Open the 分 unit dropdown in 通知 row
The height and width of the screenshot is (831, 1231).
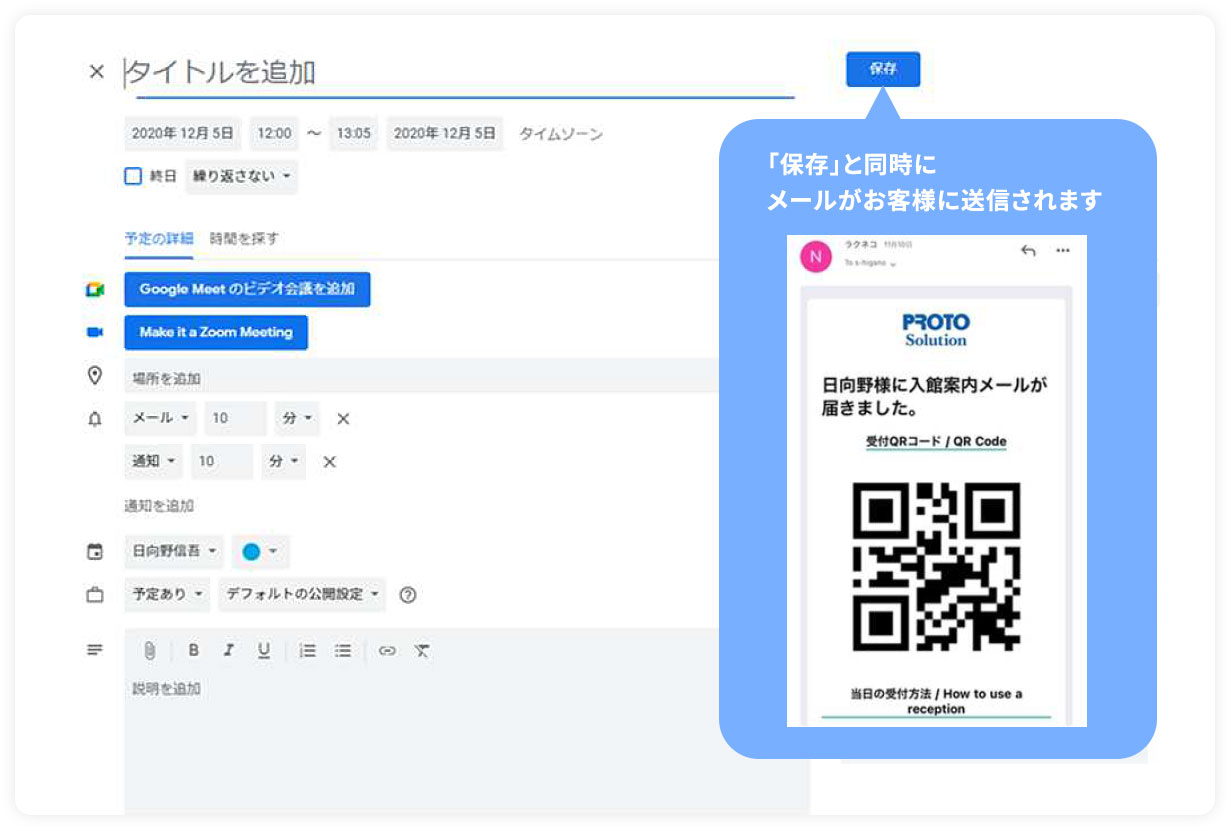coord(284,461)
